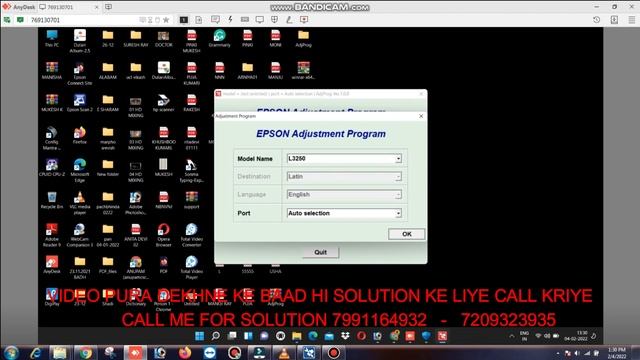Open AnyDesk file transfer download icon
Viewport: 640px width, 360px height.
(614, 20)
